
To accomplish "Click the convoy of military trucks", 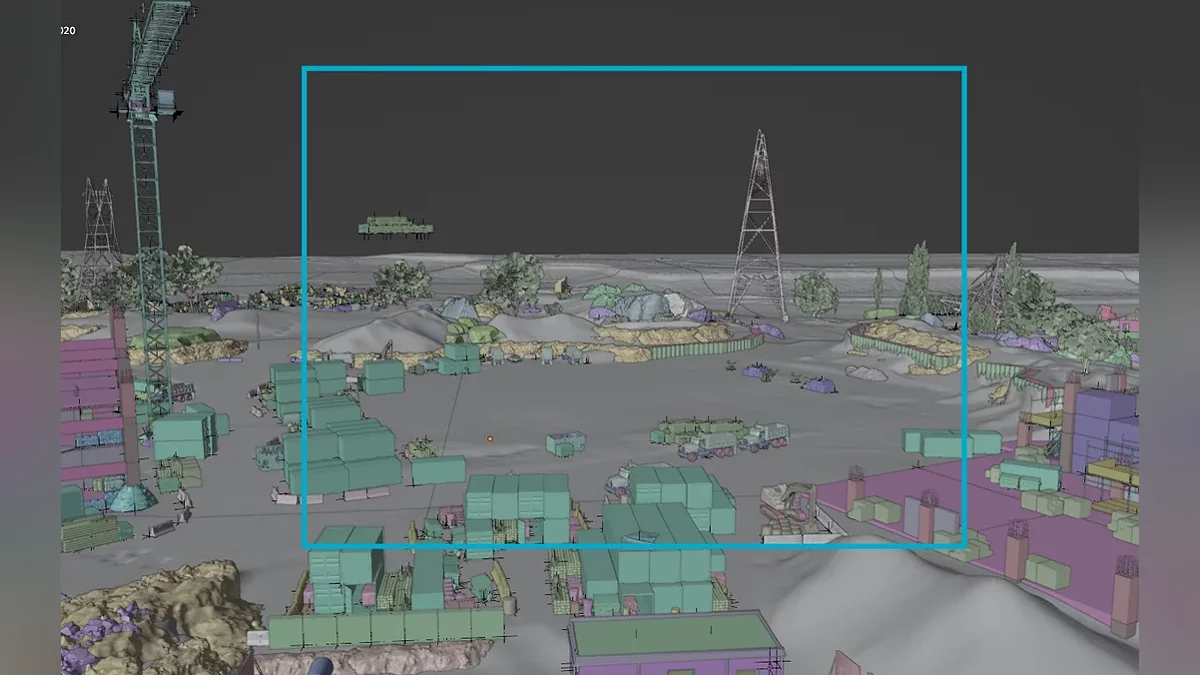I will pyautogui.click(x=720, y=438).
